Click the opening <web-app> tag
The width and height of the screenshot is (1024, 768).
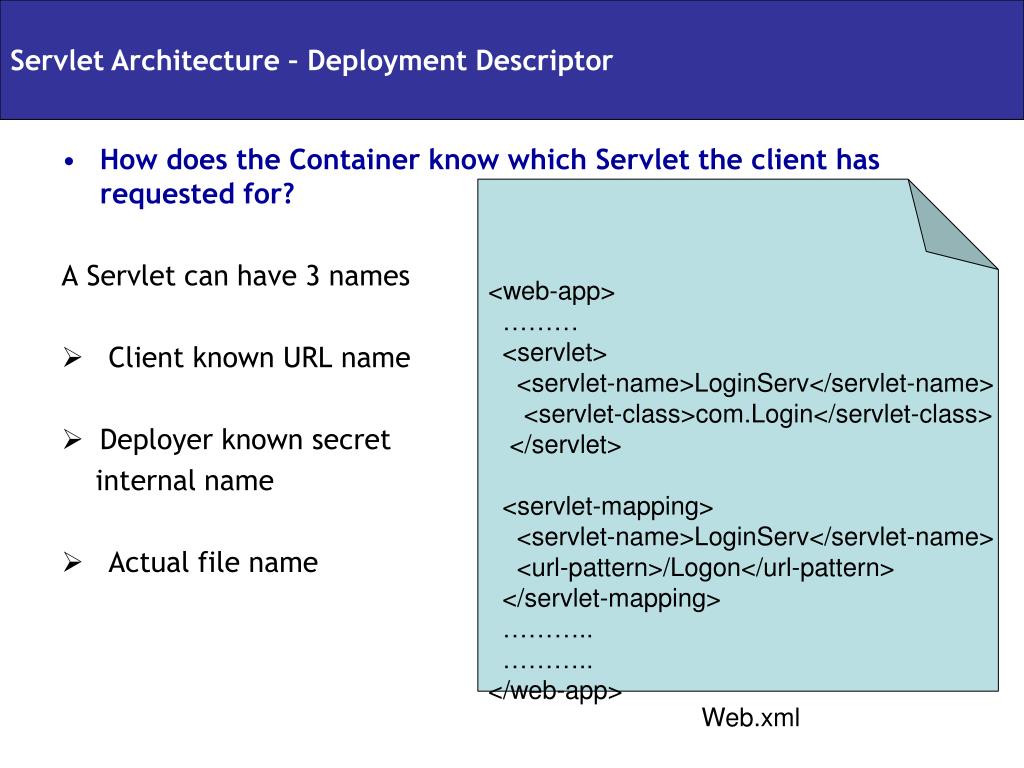coord(552,291)
